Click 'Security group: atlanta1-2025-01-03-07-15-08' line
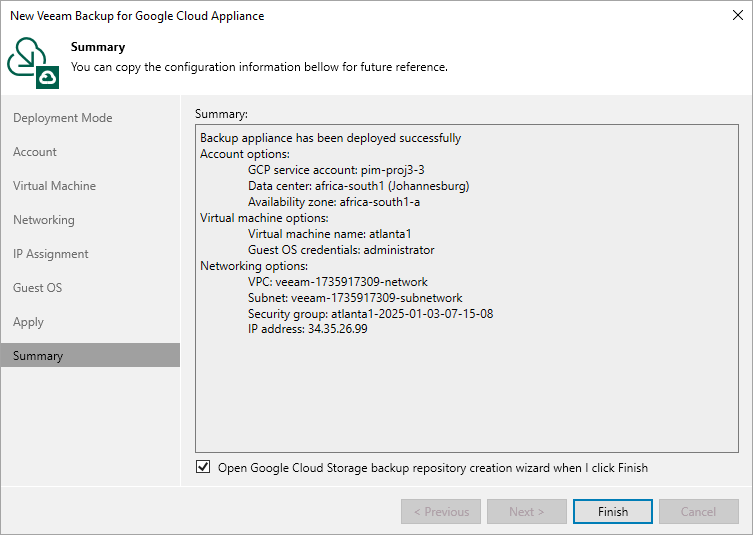This screenshot has width=753, height=535. pyautogui.click(x=370, y=314)
